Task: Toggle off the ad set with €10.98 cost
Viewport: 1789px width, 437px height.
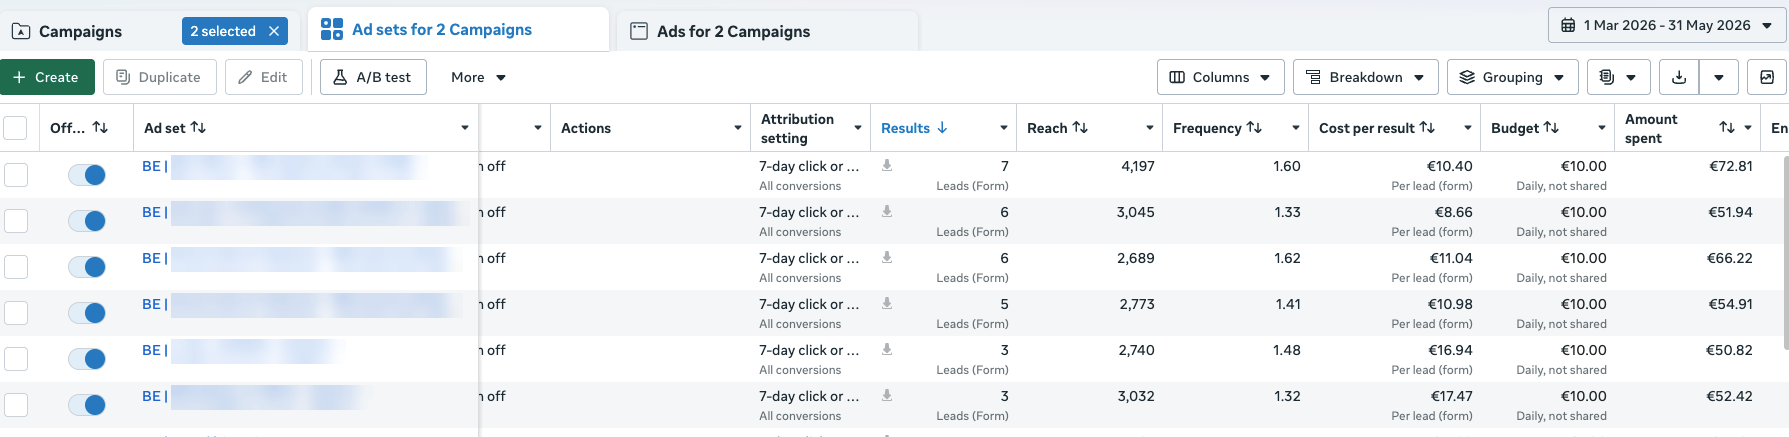Action: [87, 313]
